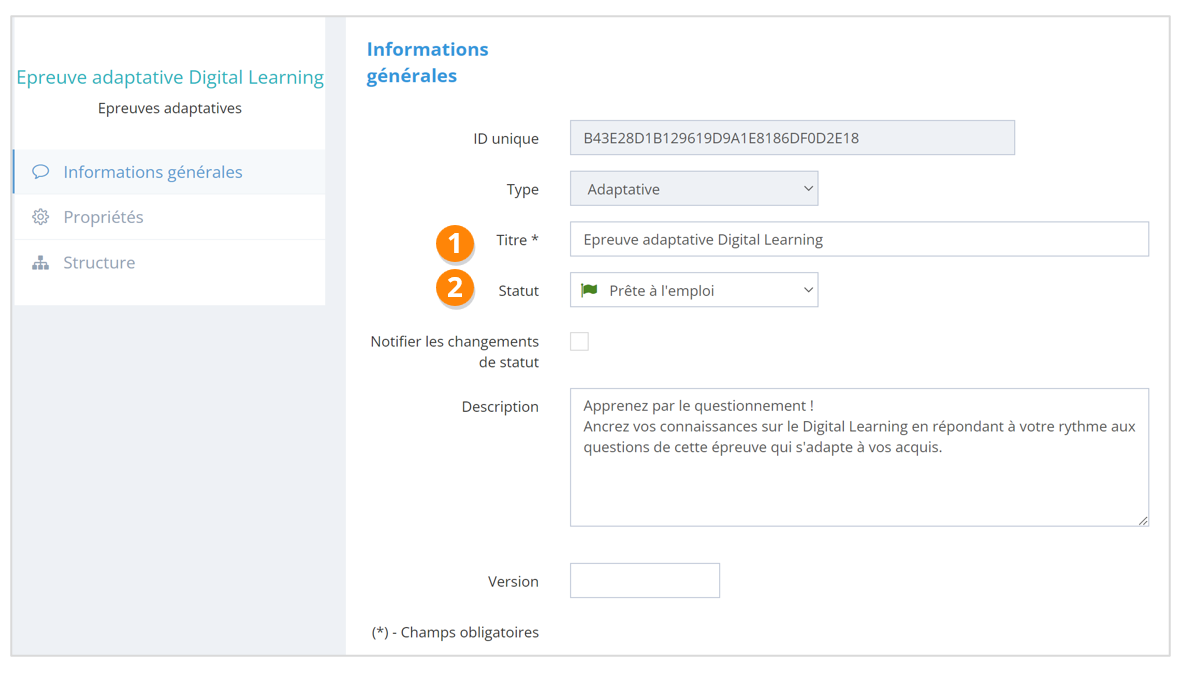1201x683 pixels.
Task: Open the Type dropdown showing Adaptative
Action: click(693, 189)
